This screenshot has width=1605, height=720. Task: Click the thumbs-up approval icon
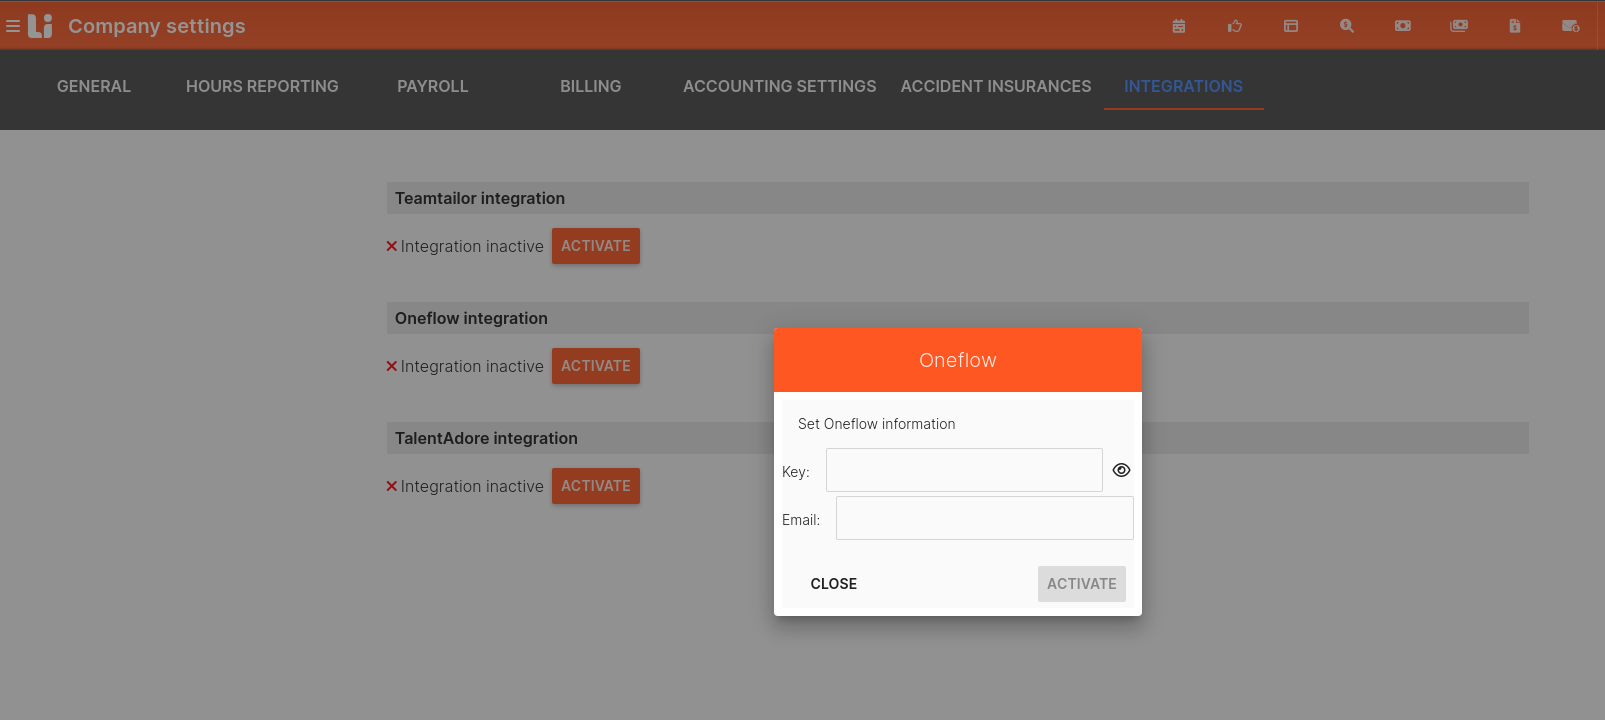(x=1235, y=26)
